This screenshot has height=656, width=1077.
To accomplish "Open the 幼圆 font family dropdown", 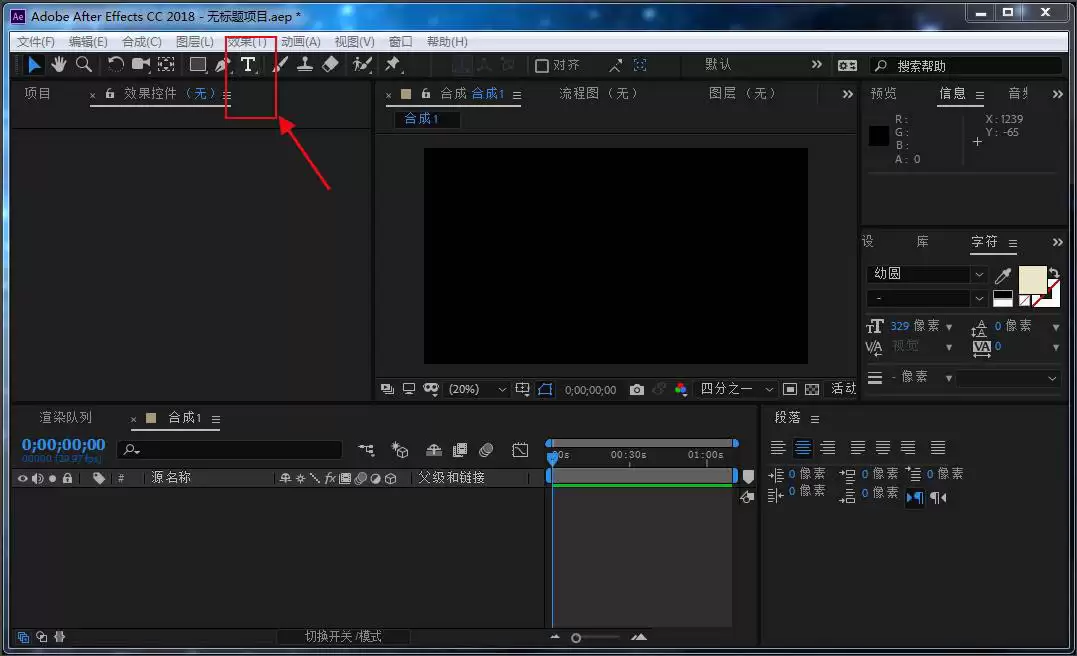I will click(x=927, y=273).
